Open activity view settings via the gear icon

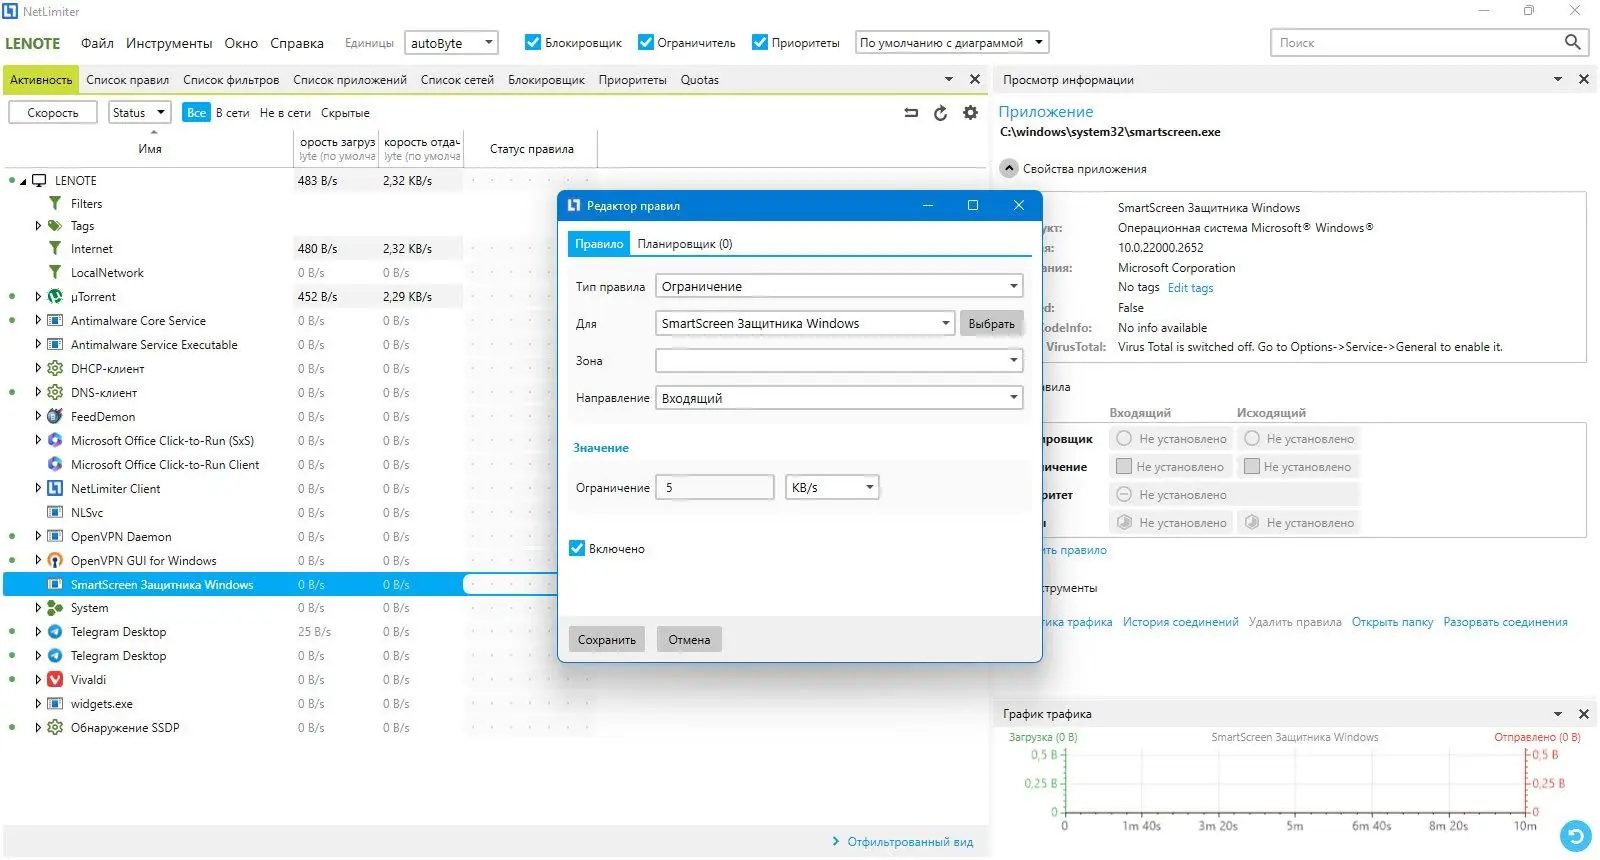(970, 113)
